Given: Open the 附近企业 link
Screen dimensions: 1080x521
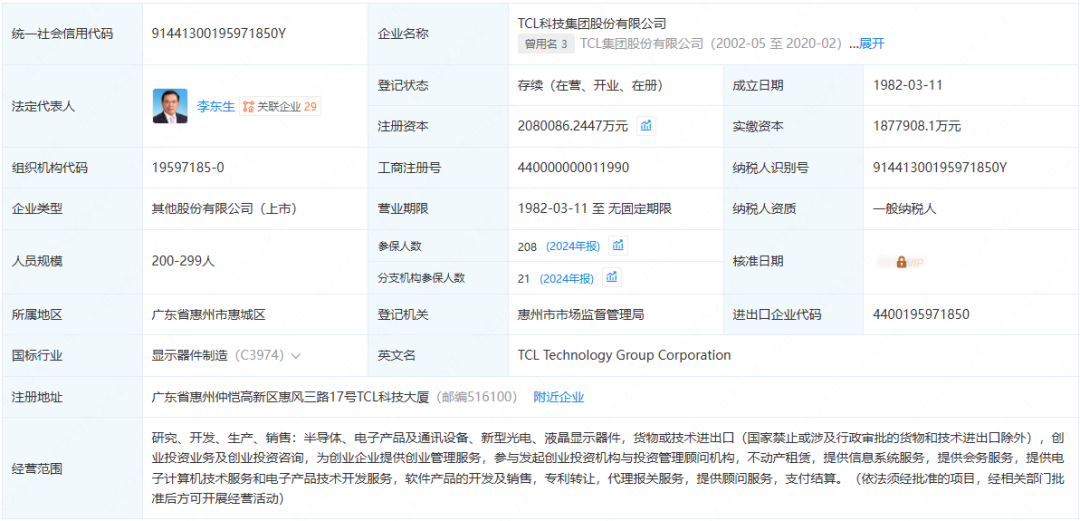Looking at the screenshot, I should 558,397.
